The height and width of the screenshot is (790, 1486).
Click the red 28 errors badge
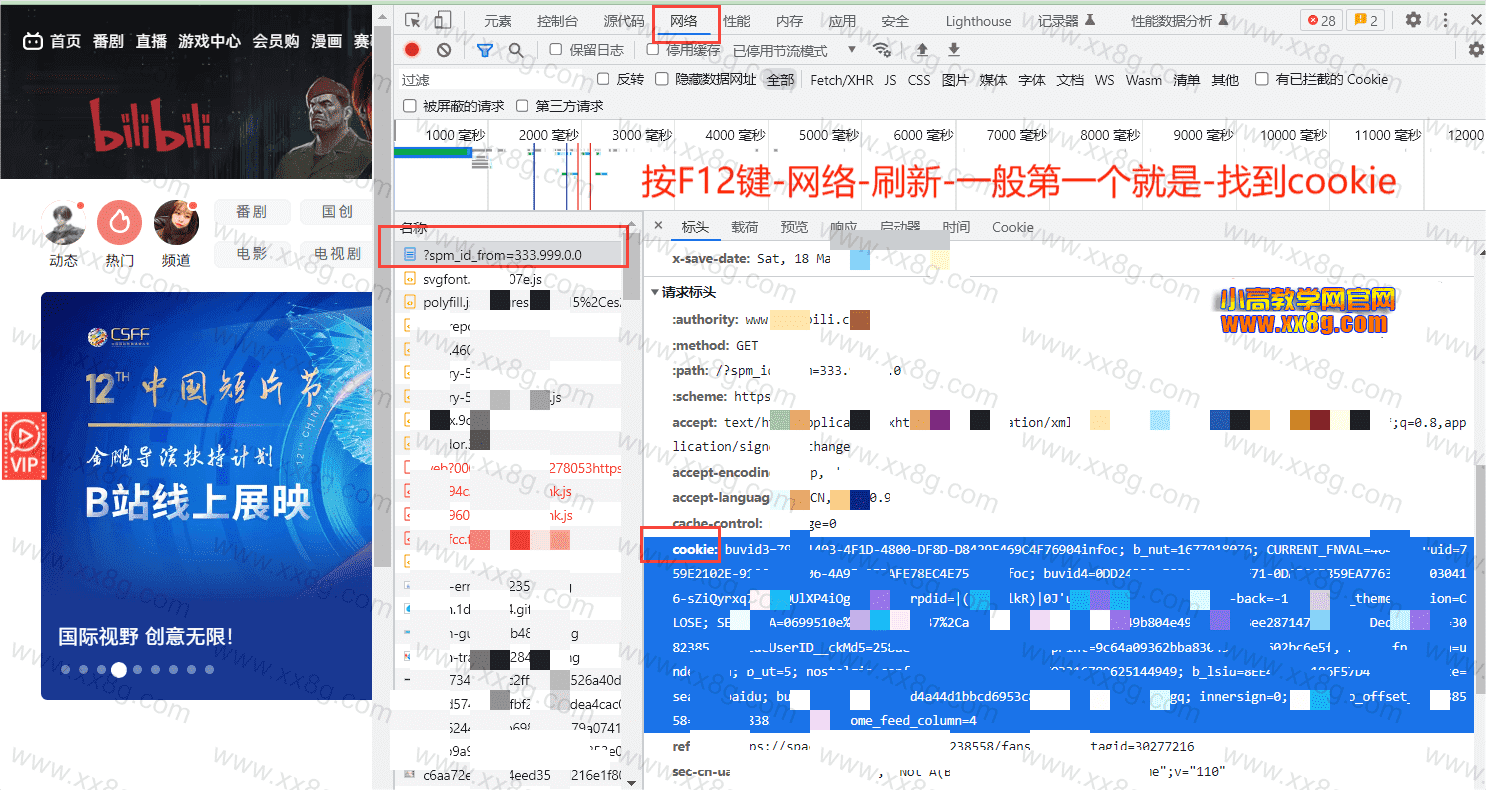pos(1320,20)
